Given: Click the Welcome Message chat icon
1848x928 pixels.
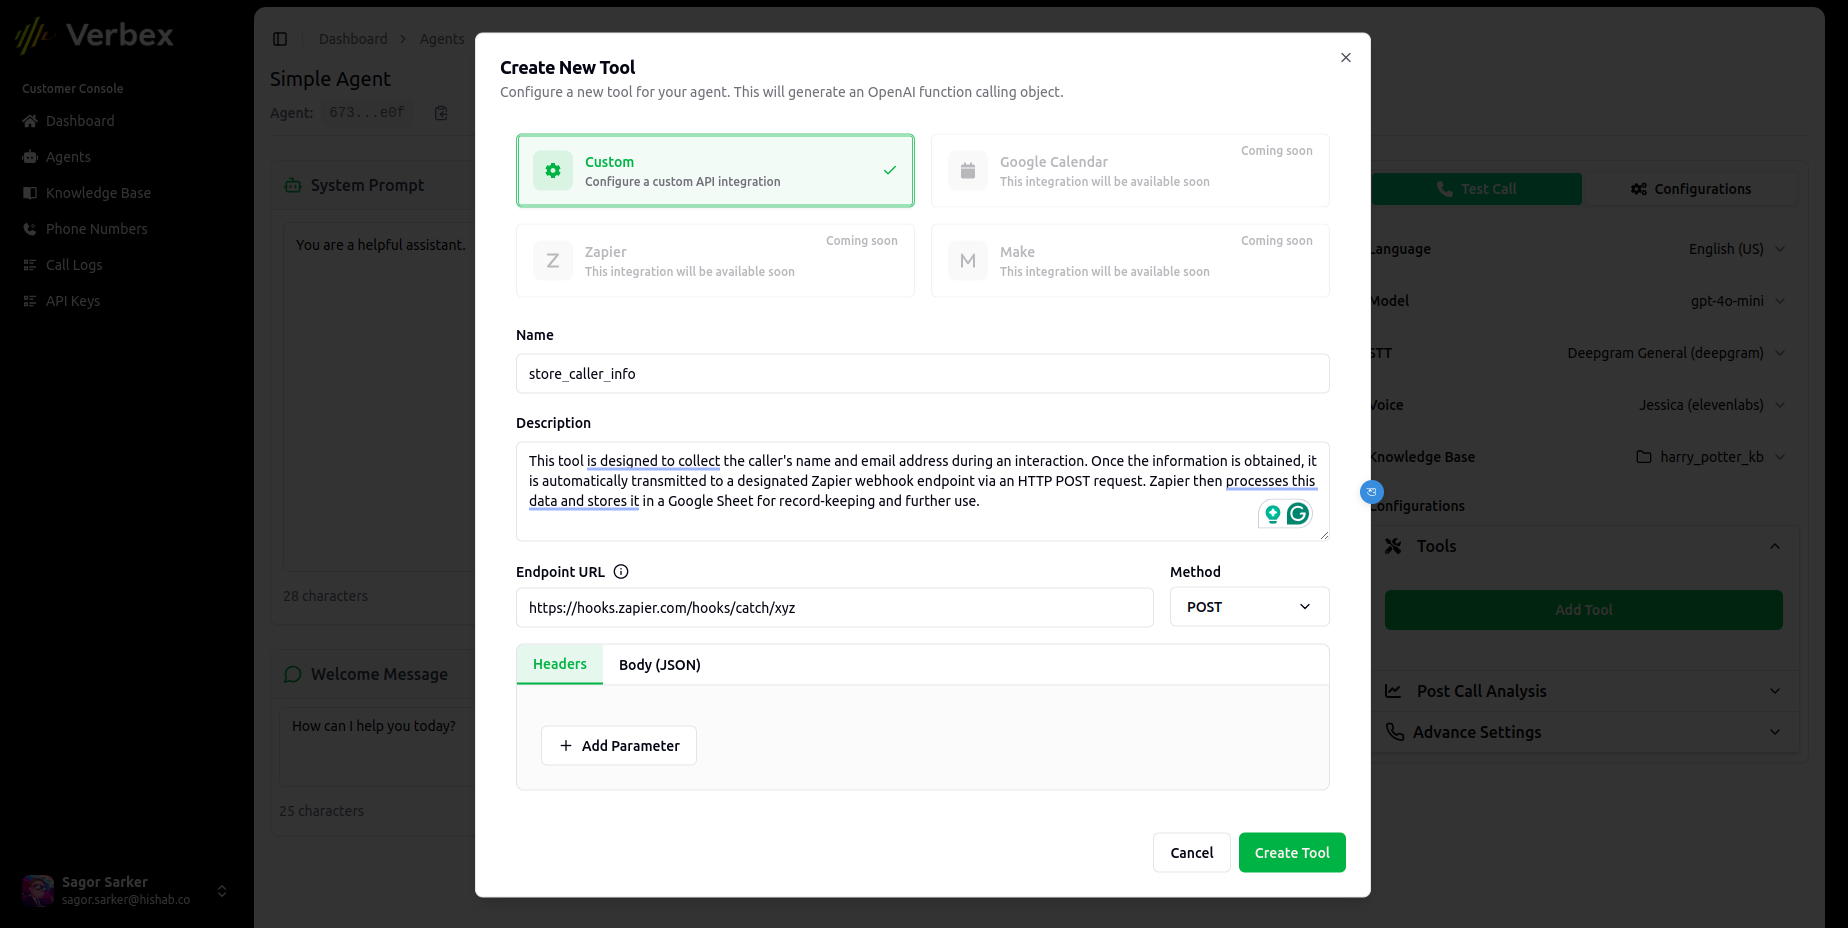Looking at the screenshot, I should coord(293,674).
